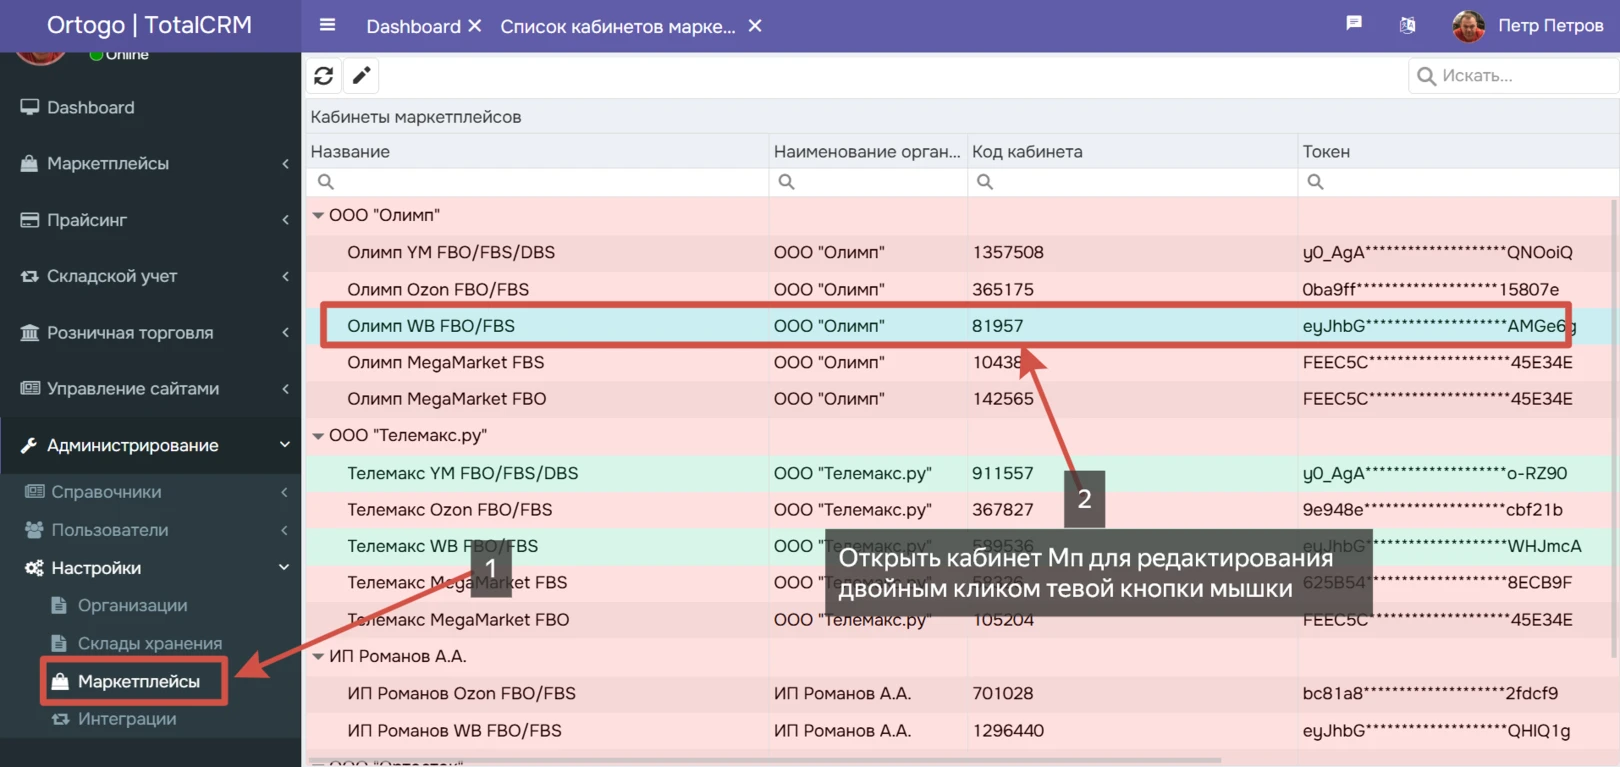Viewport: 1620px width, 767px height.
Task: Select the row Олимп WB FBO/FBS
Action: pyautogui.click(x=960, y=325)
